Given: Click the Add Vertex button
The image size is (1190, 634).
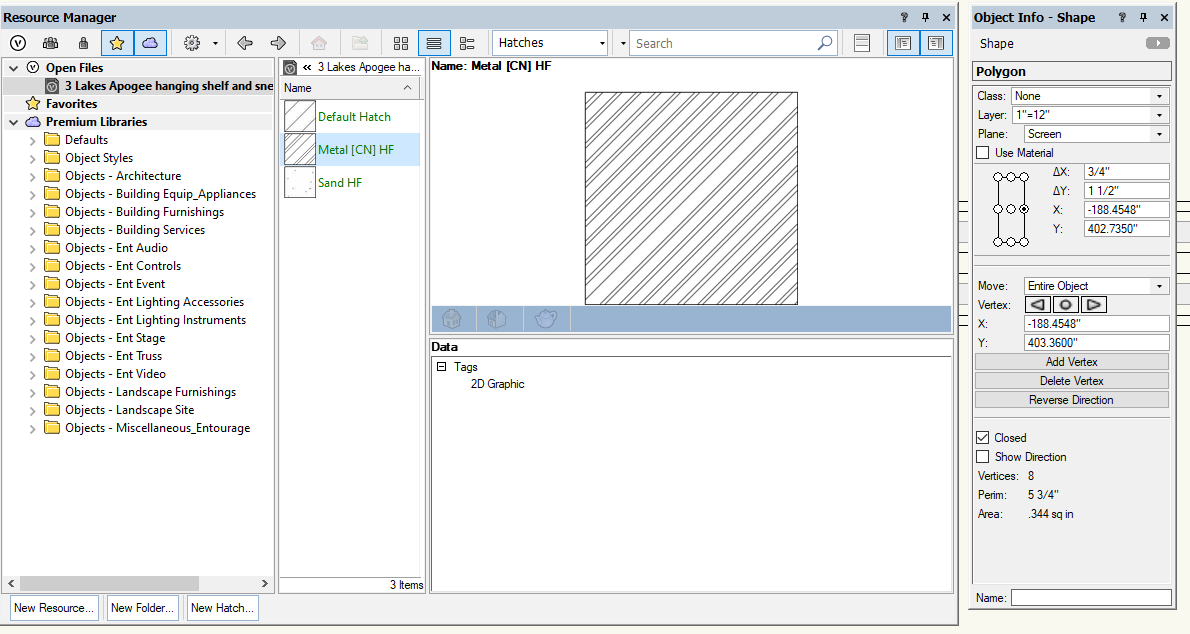Looking at the screenshot, I should coord(1071,362).
